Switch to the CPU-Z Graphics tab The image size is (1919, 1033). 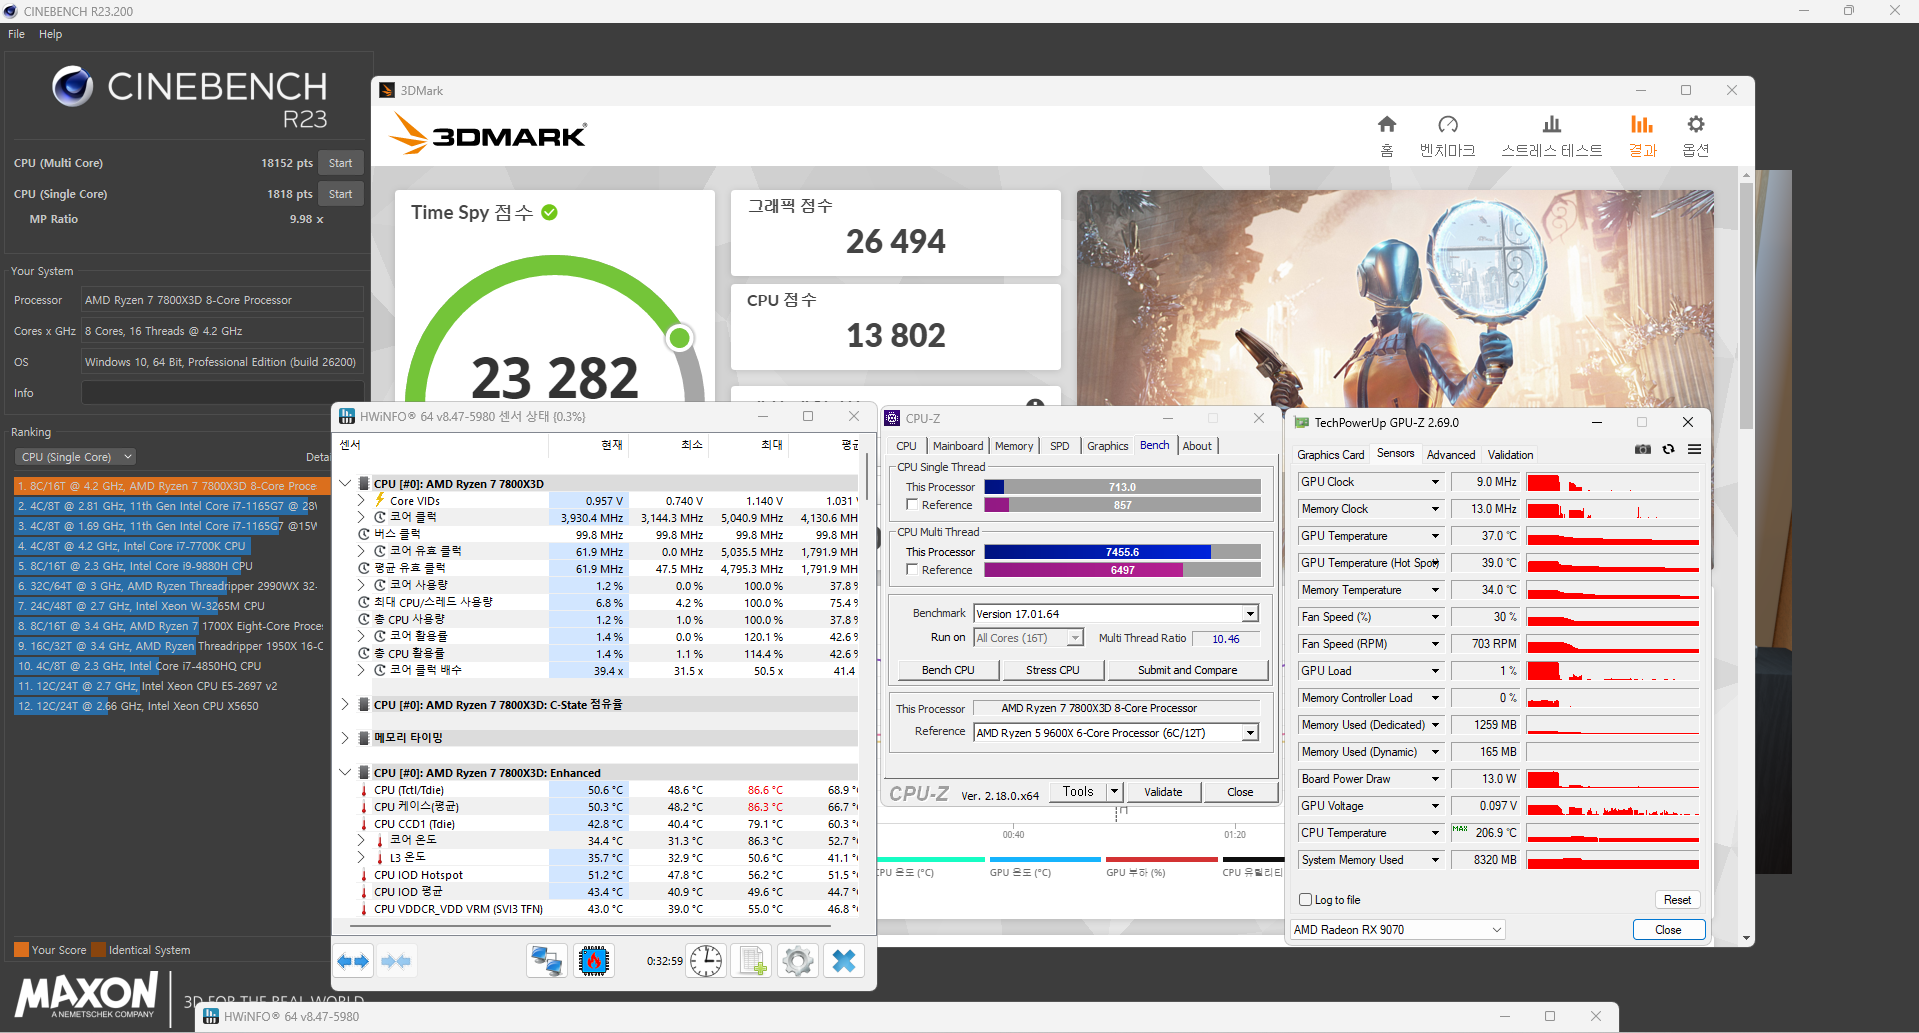[x=1107, y=446]
